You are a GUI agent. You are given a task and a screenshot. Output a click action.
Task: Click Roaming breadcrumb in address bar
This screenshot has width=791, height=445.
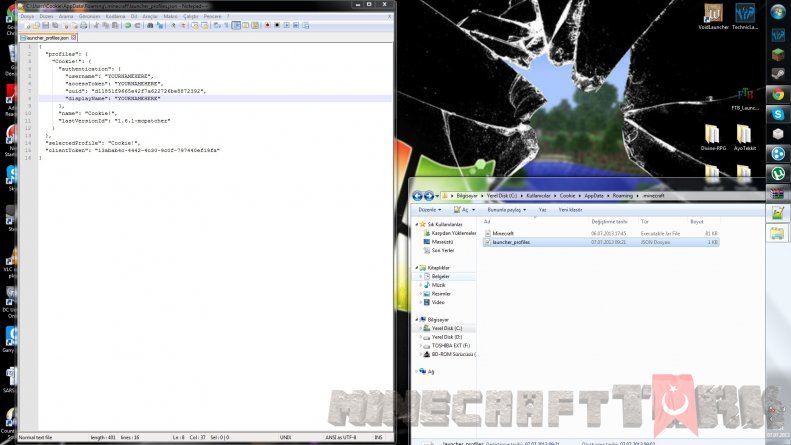tap(623, 196)
